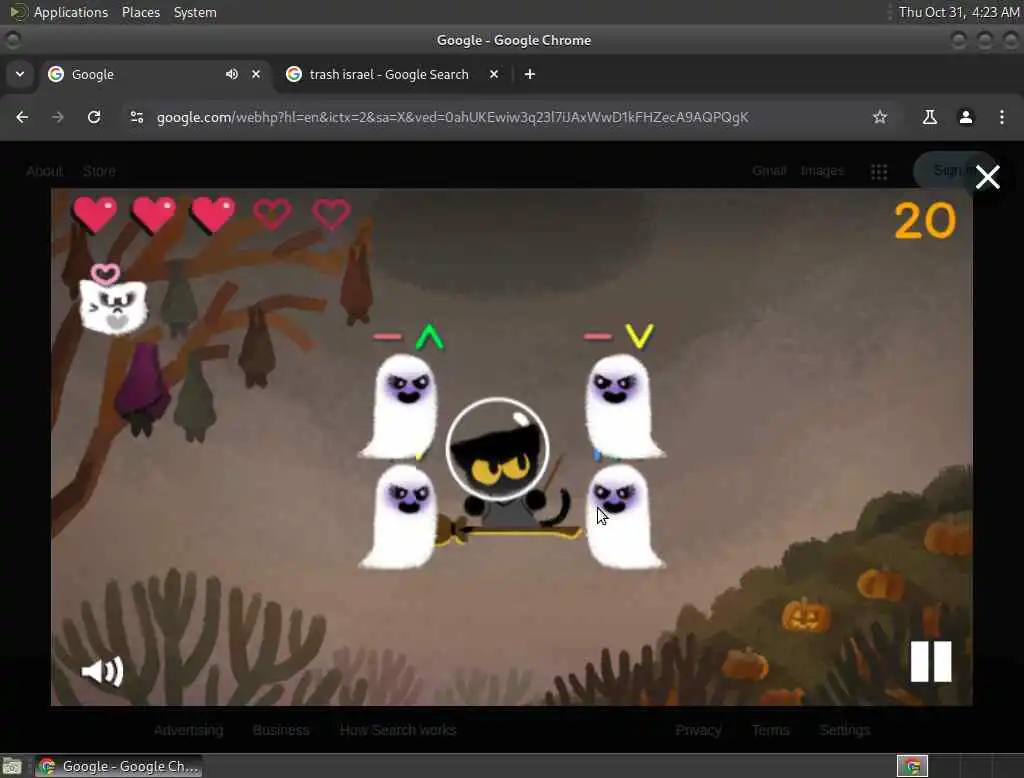The width and height of the screenshot is (1024, 778).
Task: Open the Gmail link
Action: click(769, 170)
